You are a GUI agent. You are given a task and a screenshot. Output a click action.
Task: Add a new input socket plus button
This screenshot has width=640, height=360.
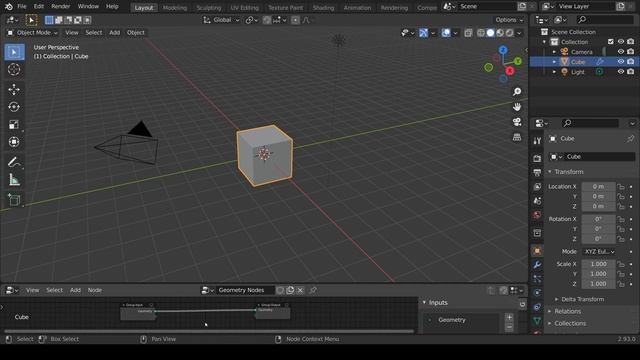click(x=509, y=317)
